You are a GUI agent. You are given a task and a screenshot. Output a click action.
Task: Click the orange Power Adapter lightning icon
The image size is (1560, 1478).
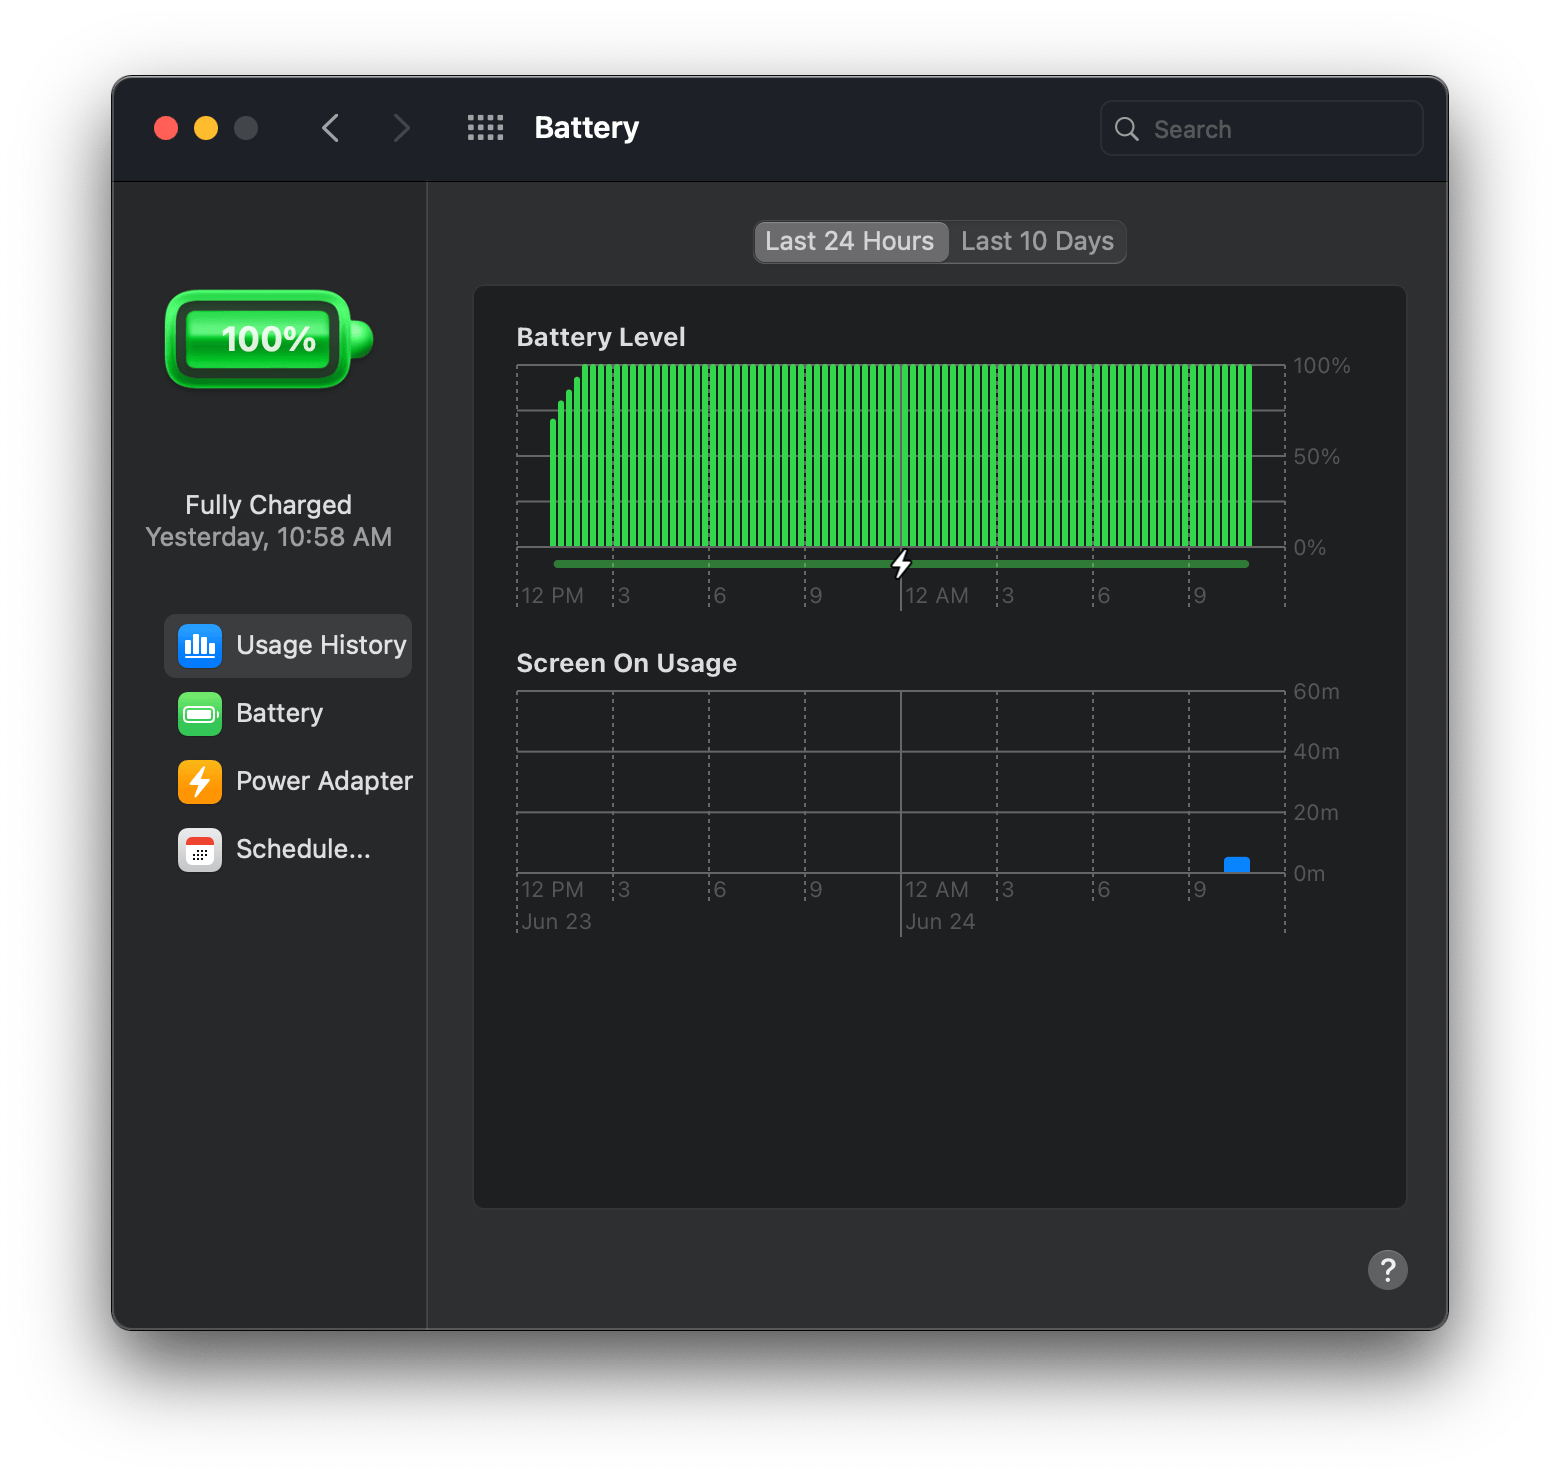pos(200,782)
